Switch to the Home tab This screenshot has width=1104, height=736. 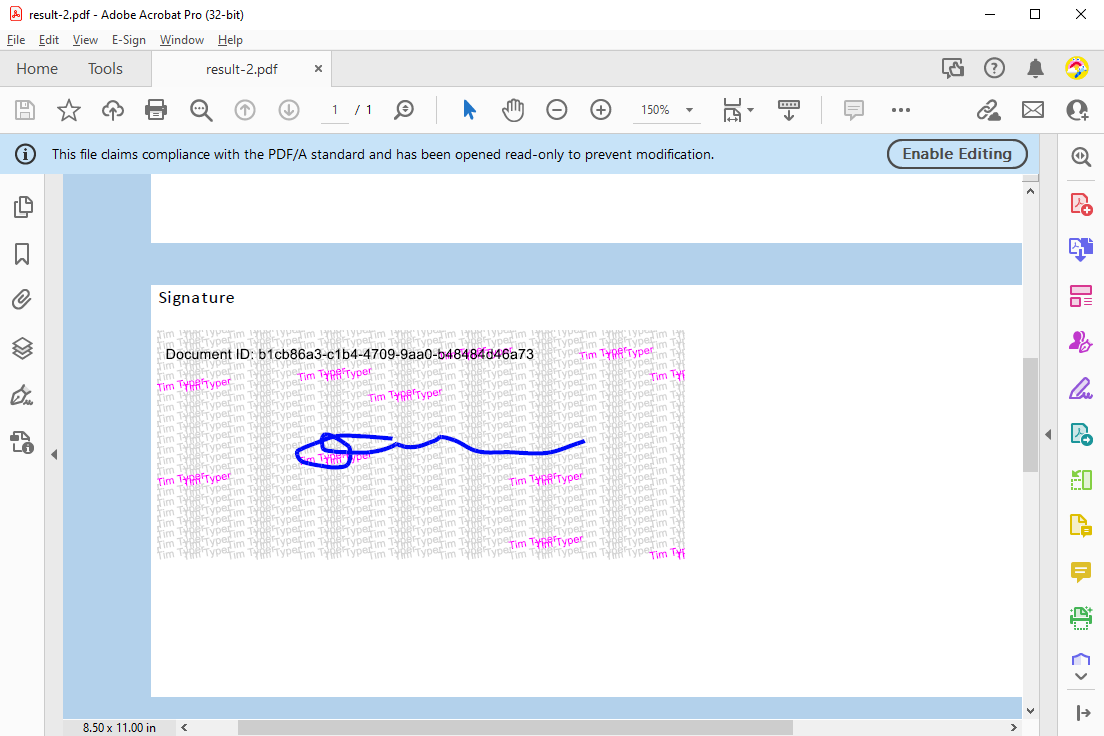pos(37,69)
